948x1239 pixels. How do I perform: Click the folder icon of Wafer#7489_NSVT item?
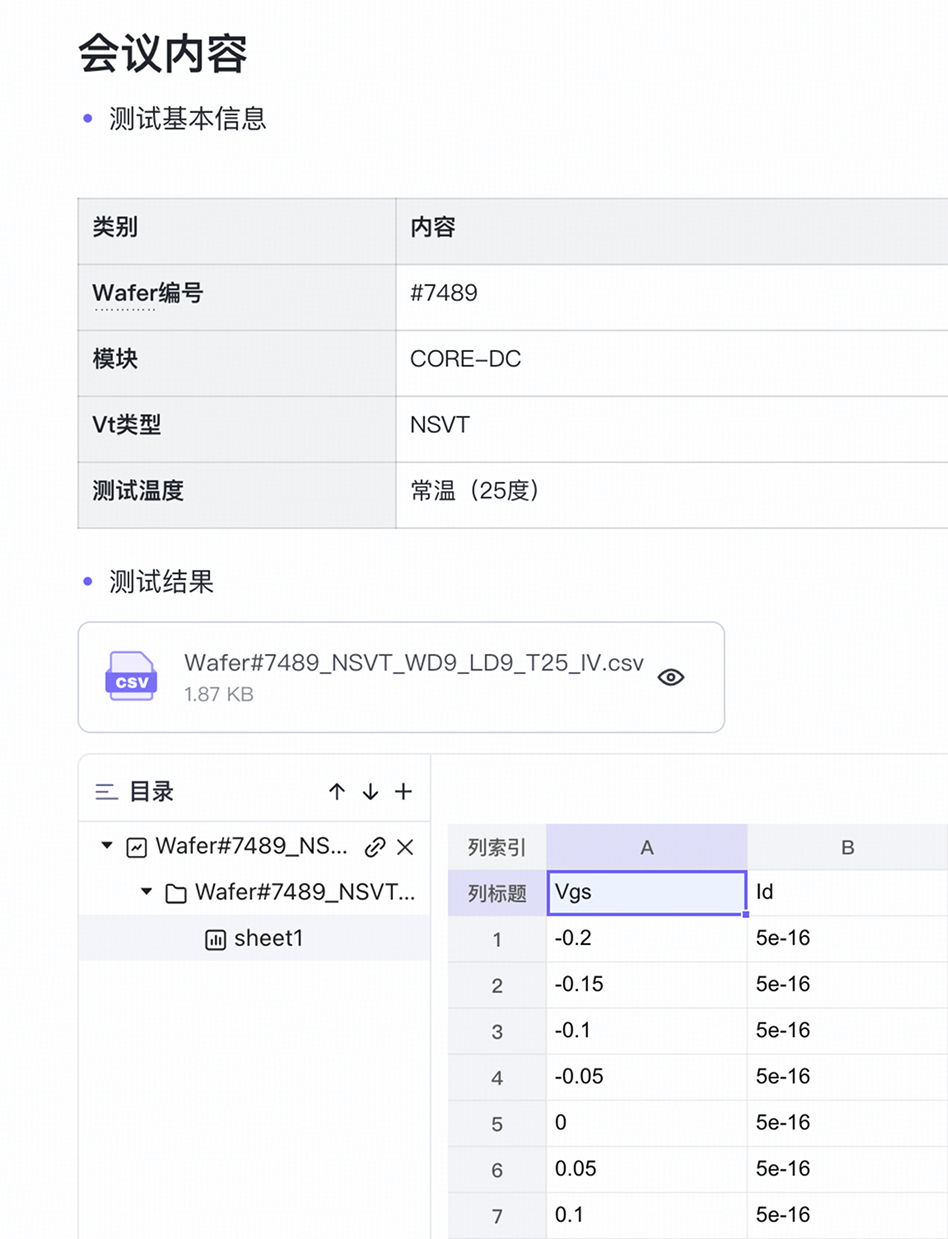point(176,893)
